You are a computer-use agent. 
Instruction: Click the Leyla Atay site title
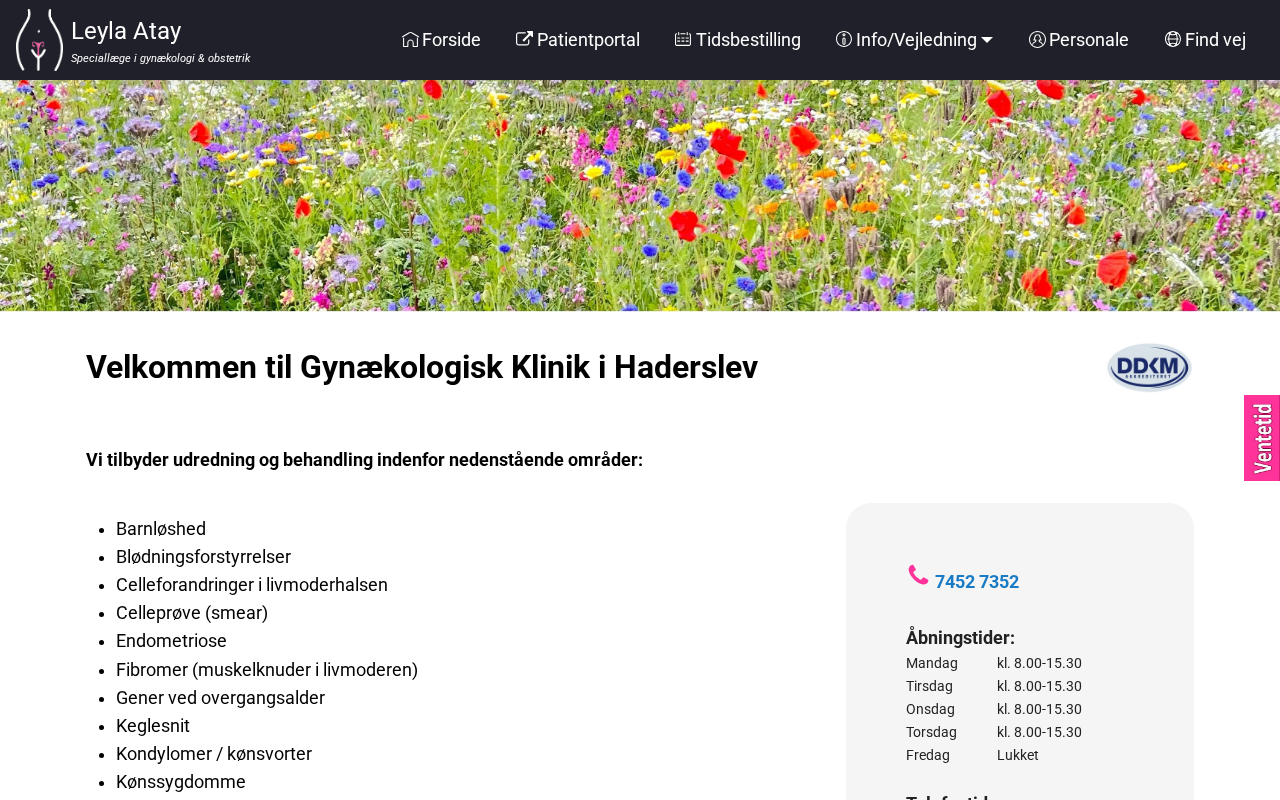(126, 31)
